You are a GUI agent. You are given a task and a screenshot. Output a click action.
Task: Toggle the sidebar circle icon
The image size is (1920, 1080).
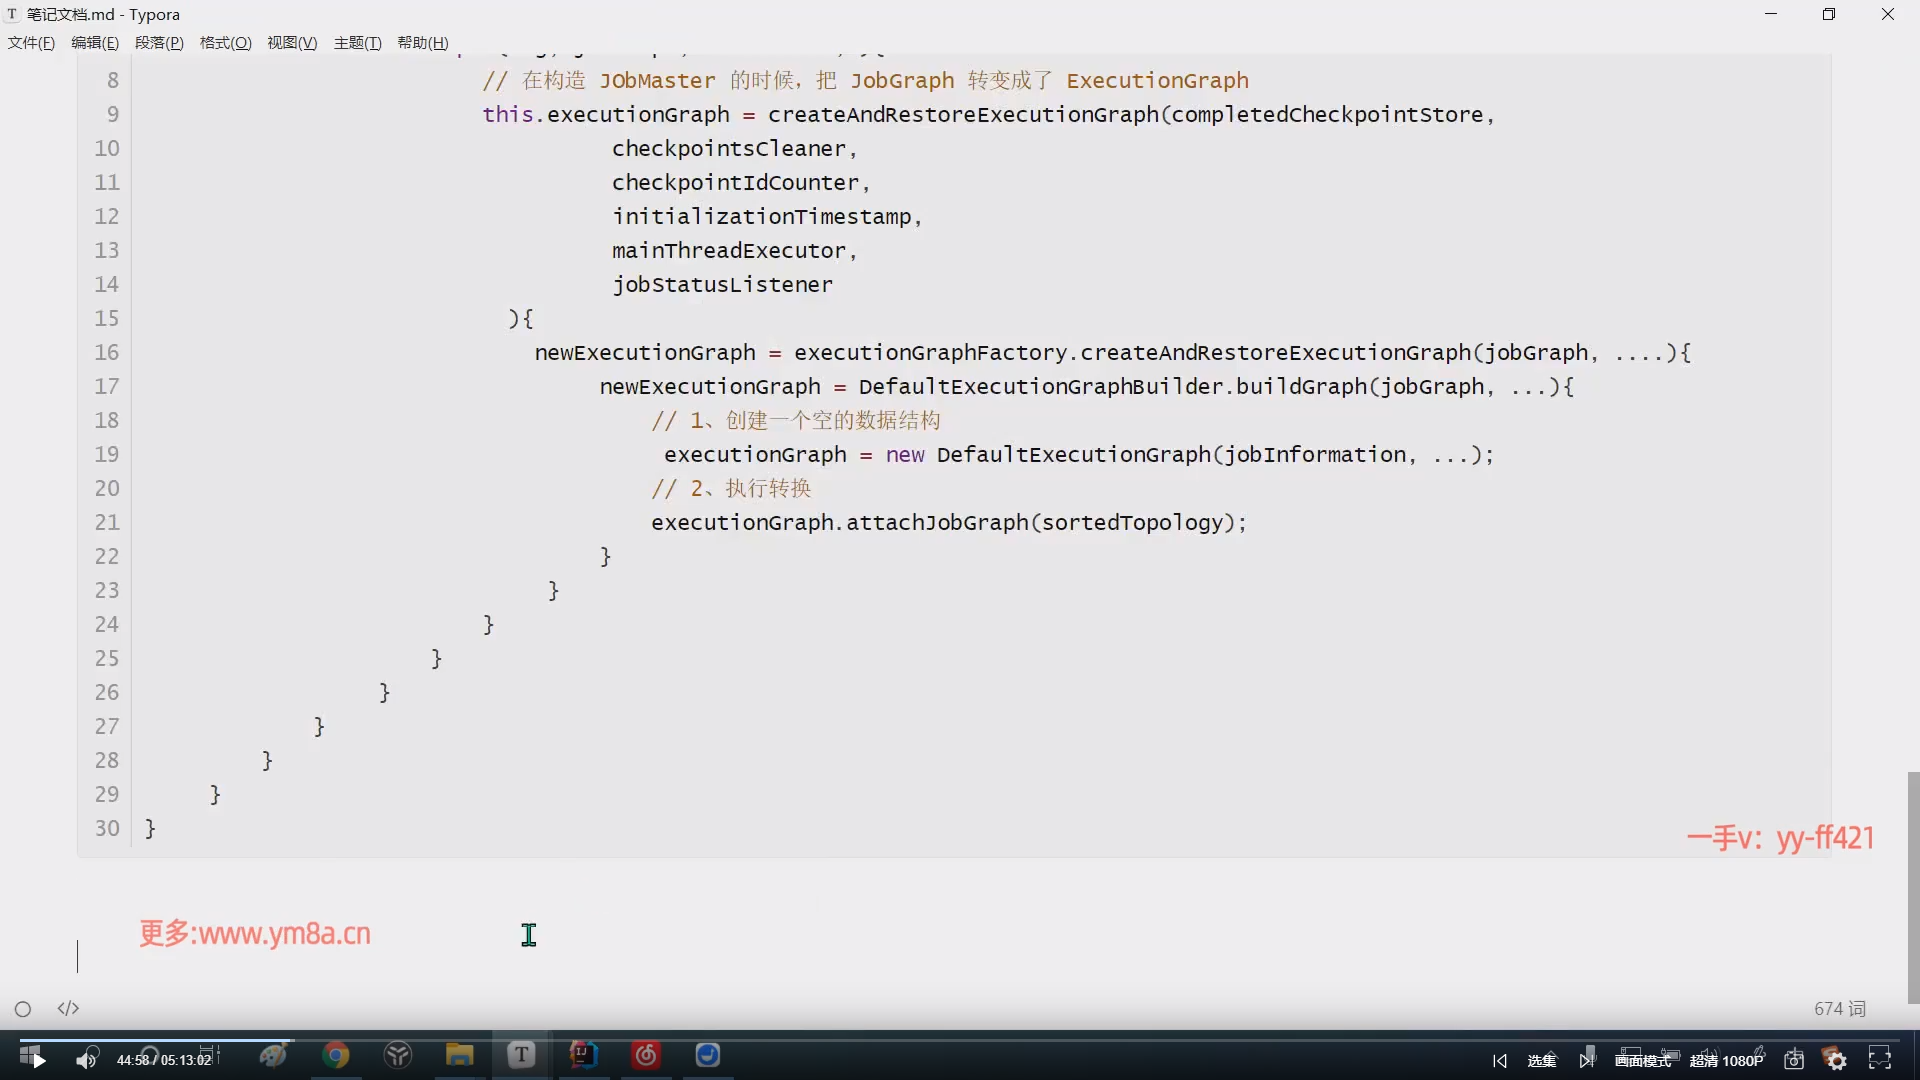click(23, 1009)
